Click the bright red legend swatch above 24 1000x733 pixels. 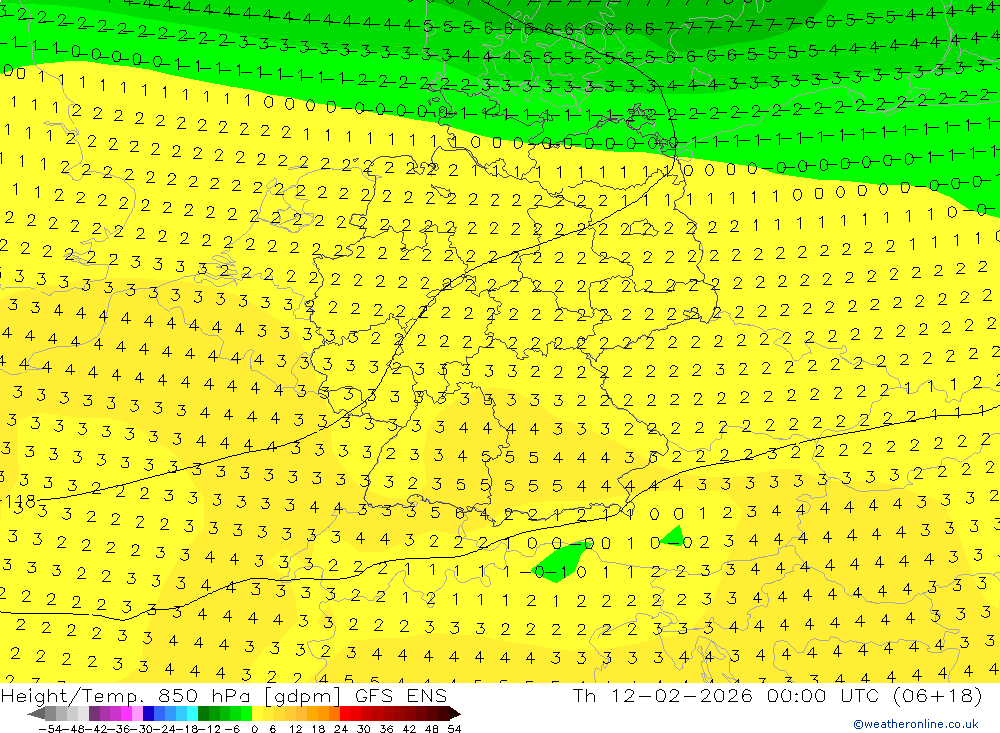click(345, 714)
